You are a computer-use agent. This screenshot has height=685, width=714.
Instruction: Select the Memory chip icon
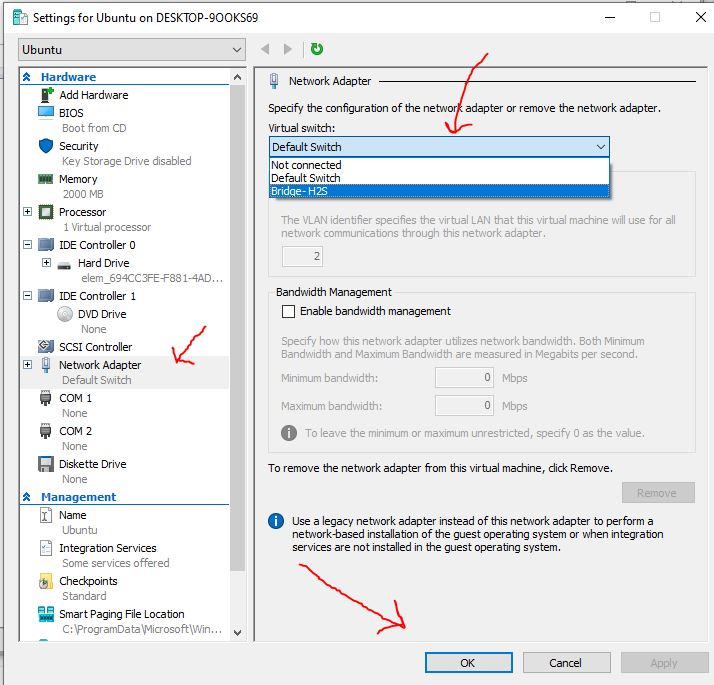coord(46,179)
